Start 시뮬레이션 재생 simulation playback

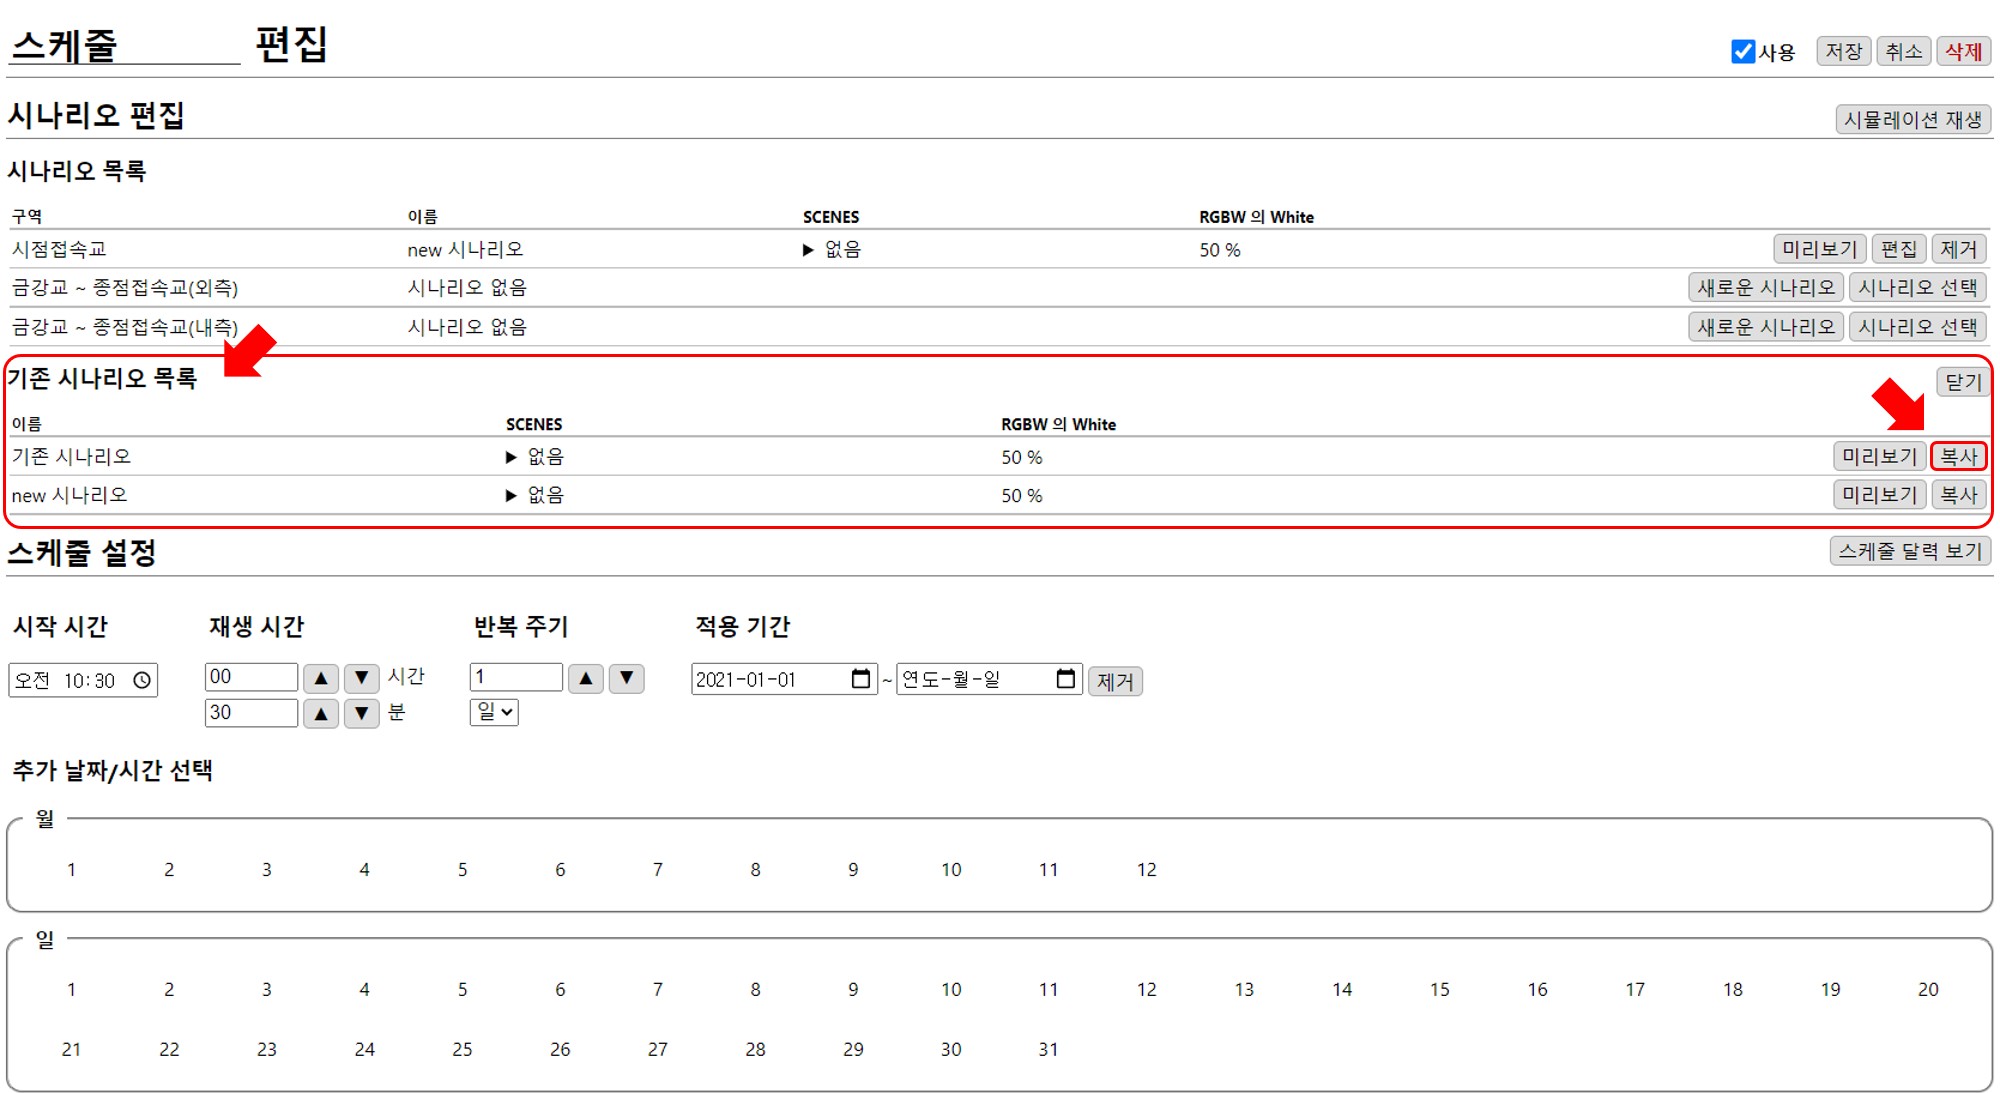(x=1912, y=120)
